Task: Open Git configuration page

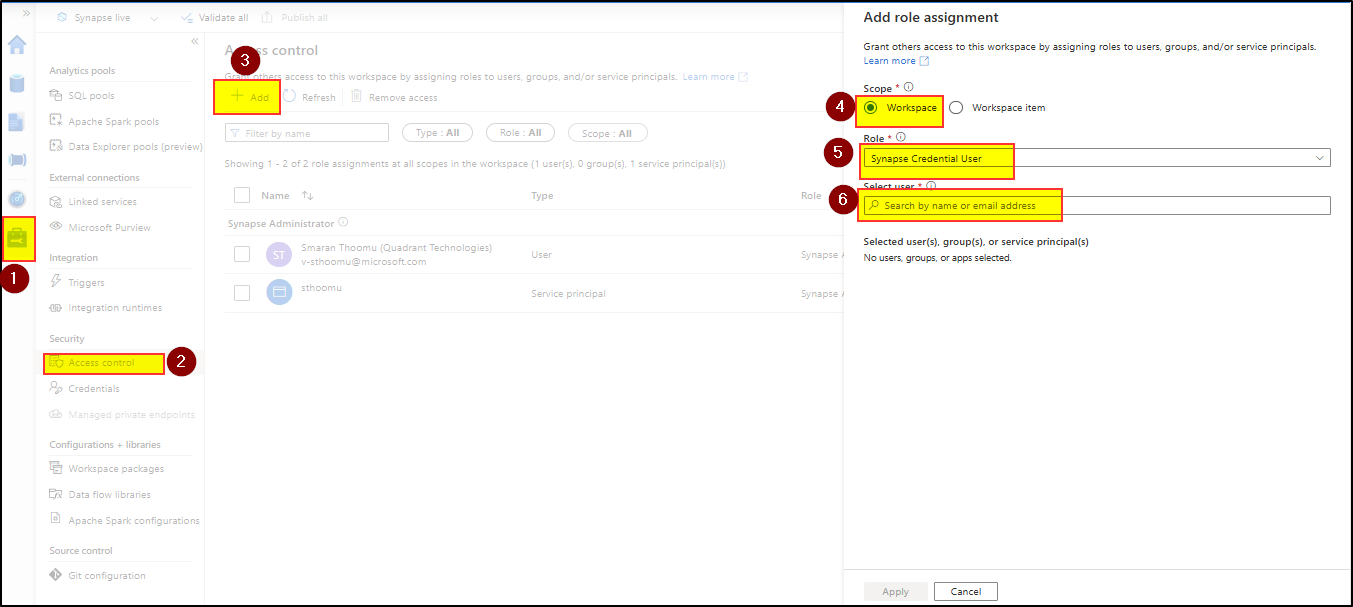Action: click(x=106, y=576)
